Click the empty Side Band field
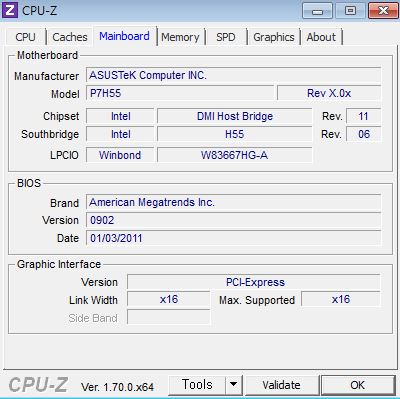The height and width of the screenshot is (399, 400). [169, 317]
